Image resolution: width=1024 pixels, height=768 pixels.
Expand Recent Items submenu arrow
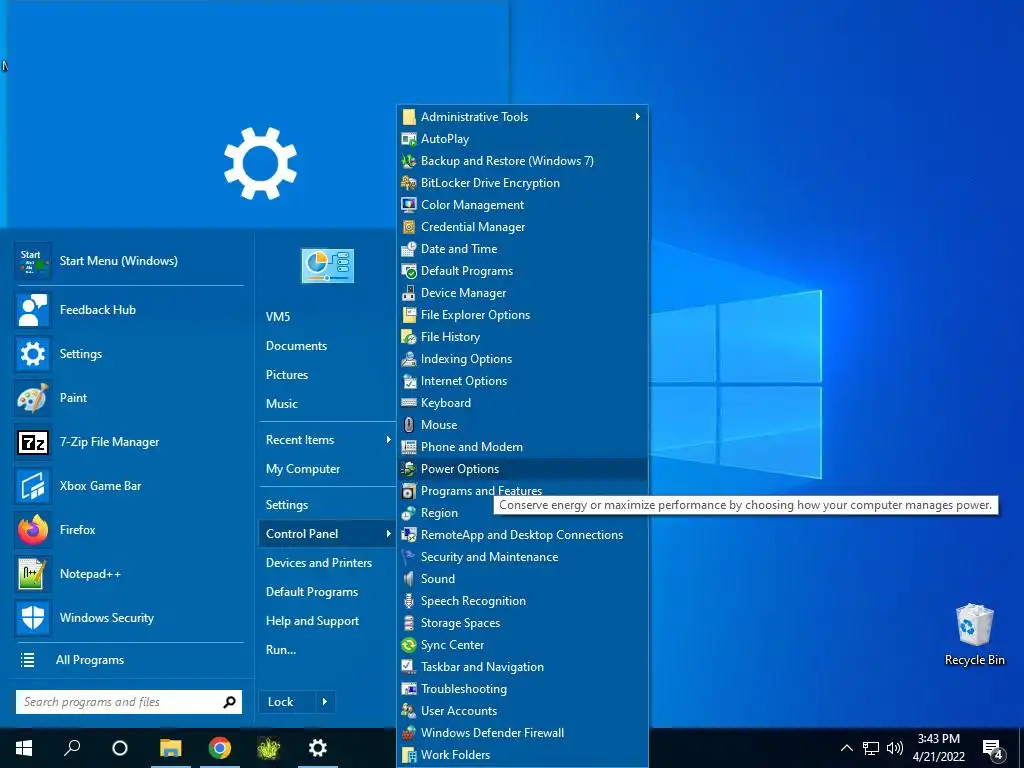[x=389, y=440]
